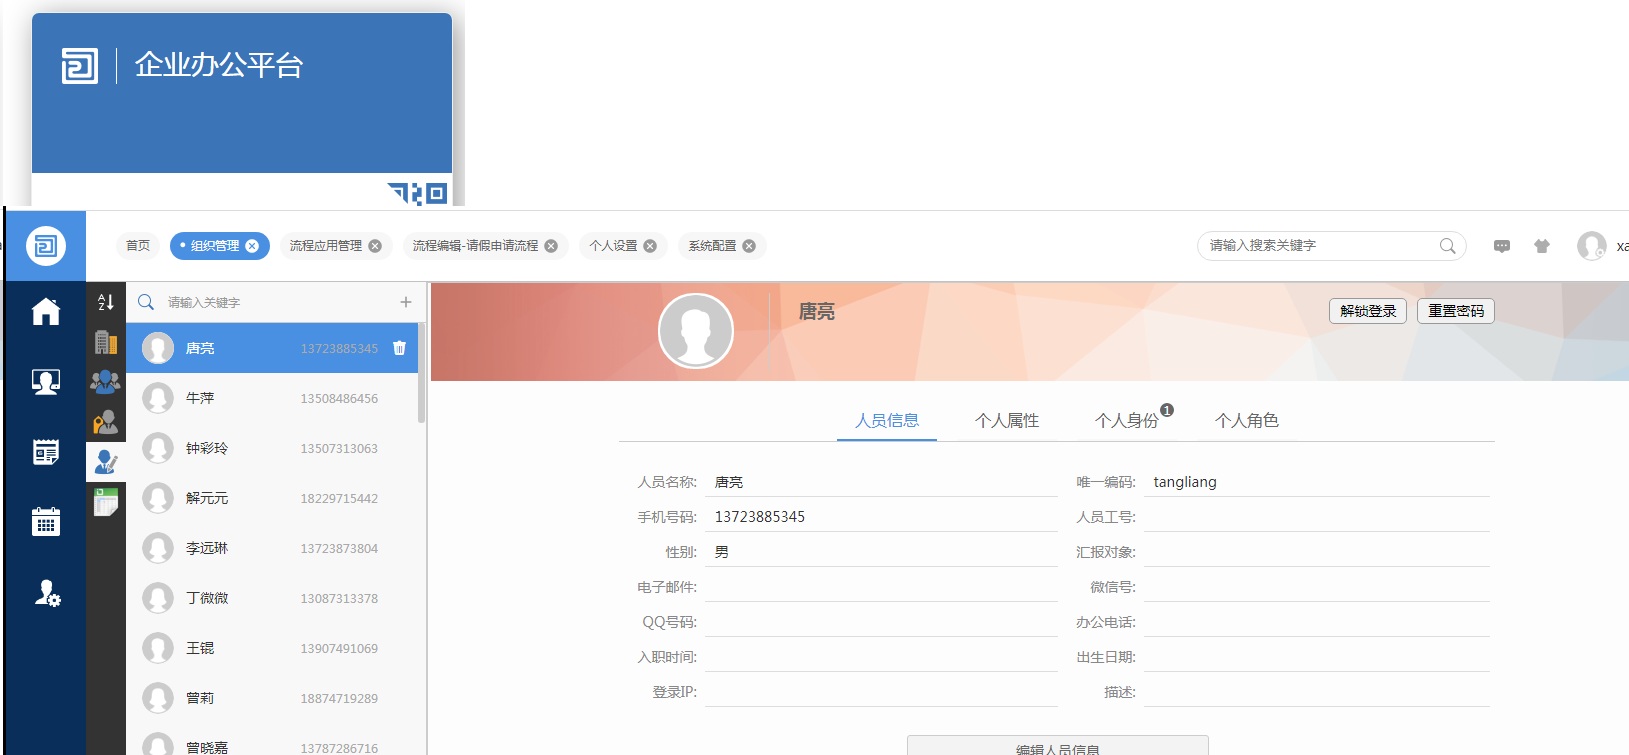Click the person list scrollbar
Screen dimensions: 1629x755
(421, 372)
